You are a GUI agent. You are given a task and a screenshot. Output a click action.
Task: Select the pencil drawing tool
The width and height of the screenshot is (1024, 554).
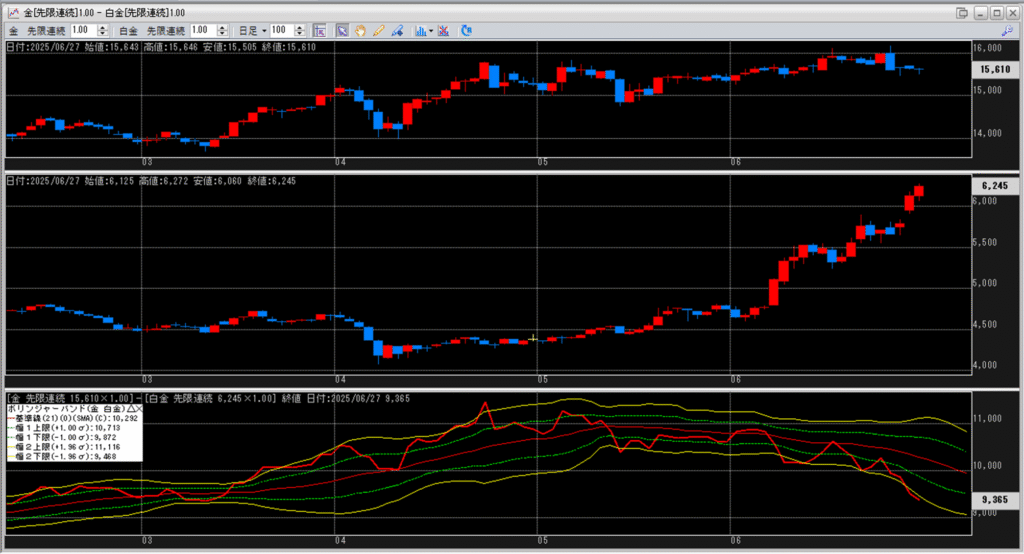tap(379, 31)
